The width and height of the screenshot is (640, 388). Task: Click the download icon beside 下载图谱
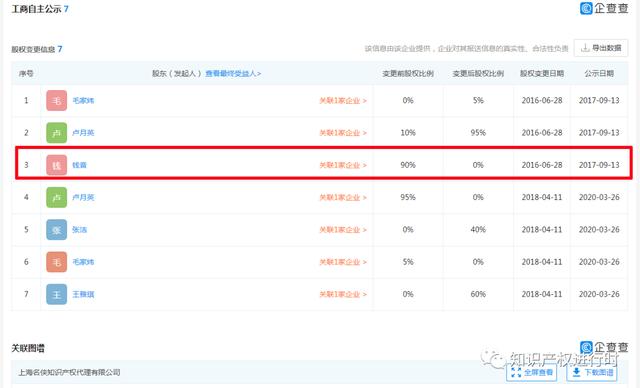pos(576,372)
